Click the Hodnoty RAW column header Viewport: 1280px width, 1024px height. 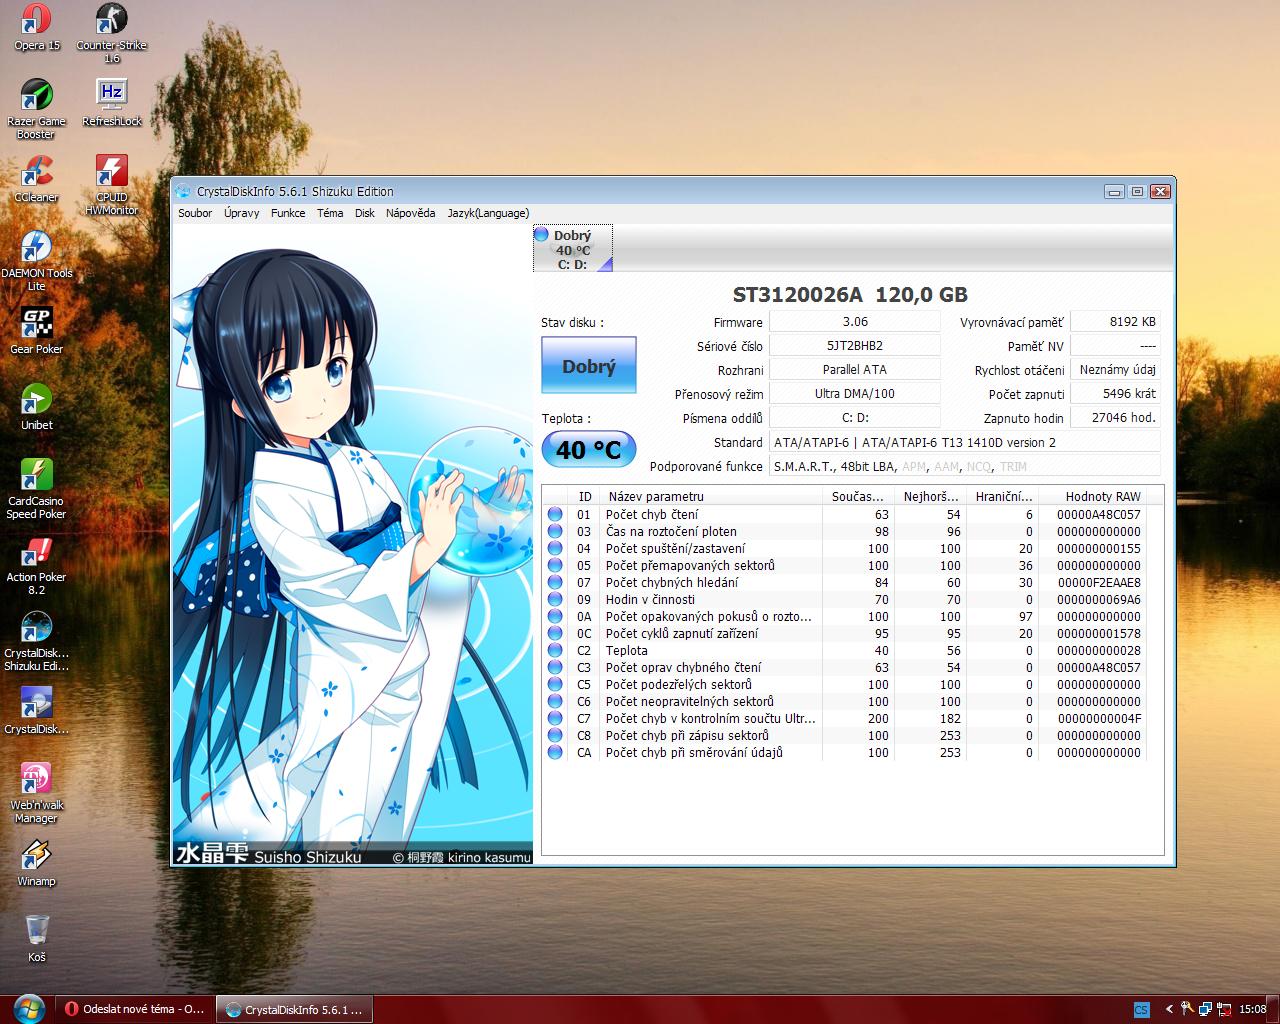pyautogui.click(x=1102, y=496)
